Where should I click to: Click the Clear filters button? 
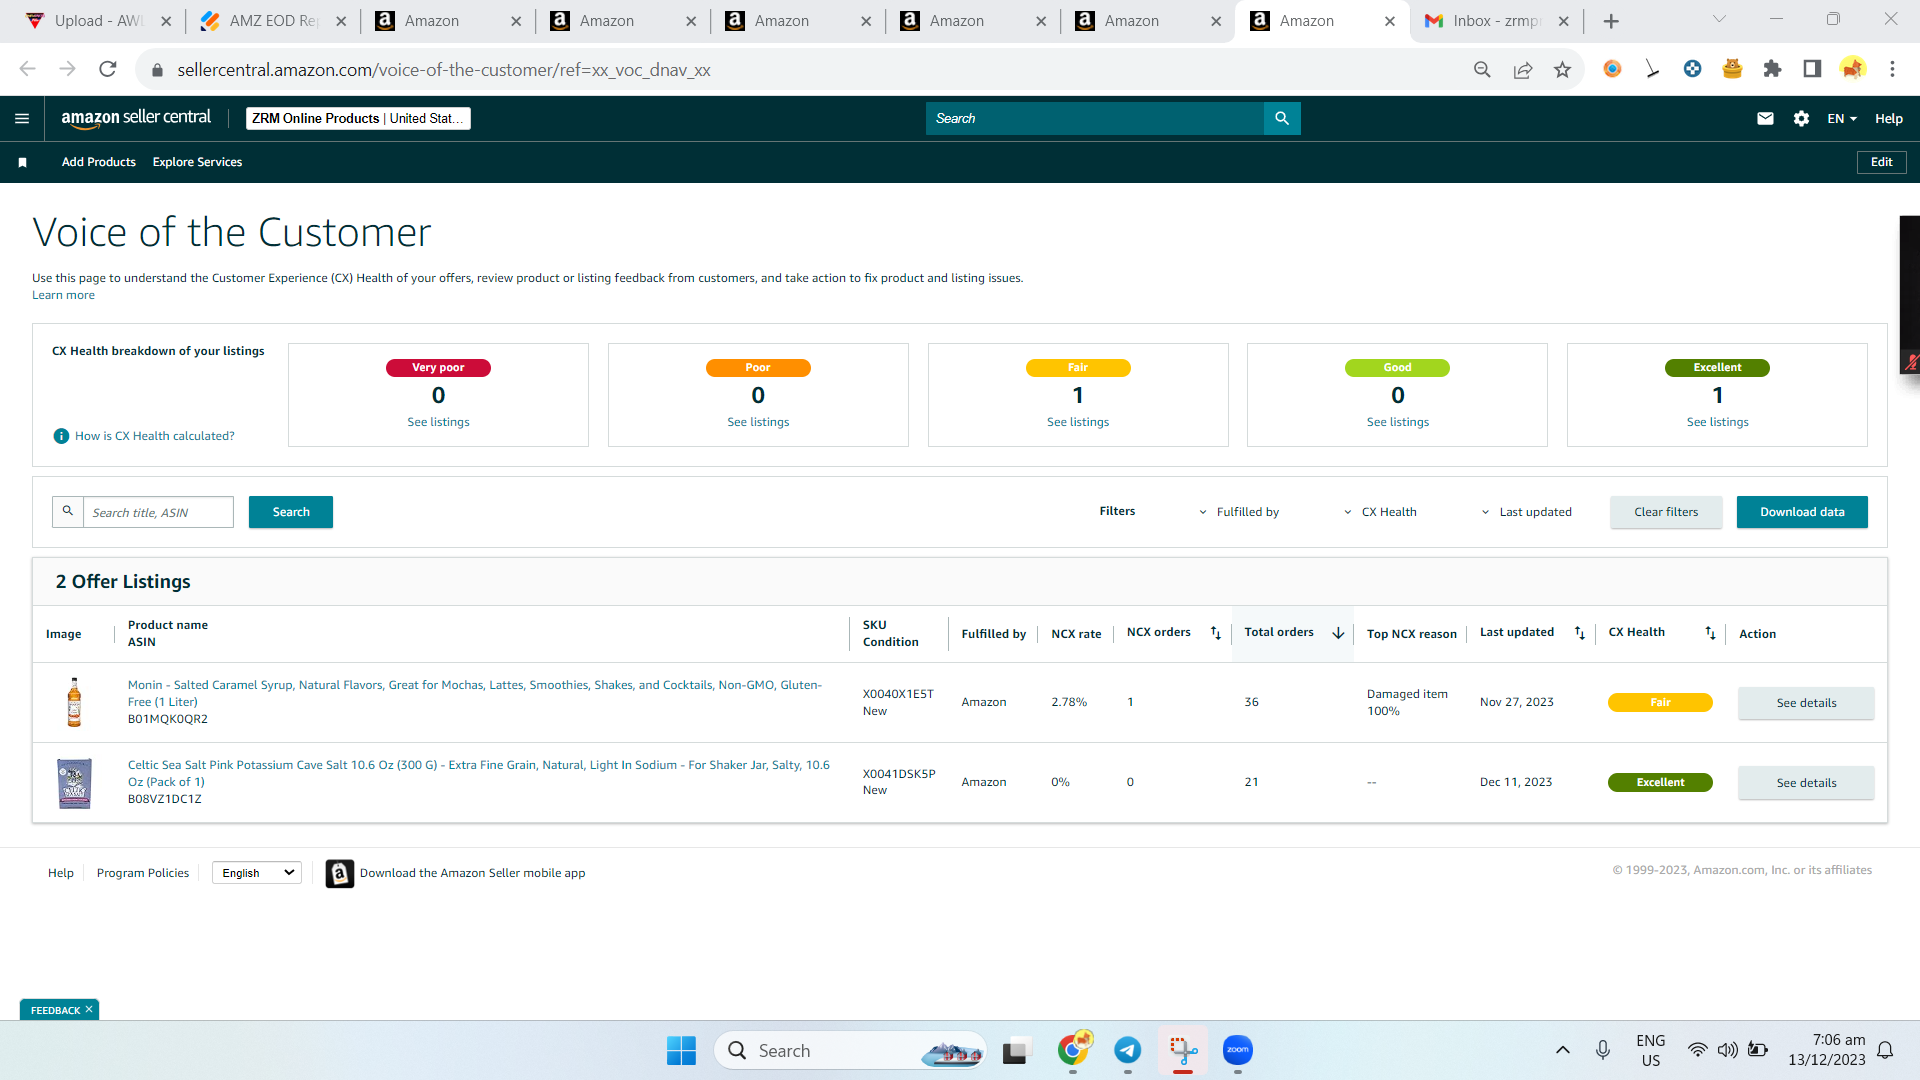point(1666,512)
